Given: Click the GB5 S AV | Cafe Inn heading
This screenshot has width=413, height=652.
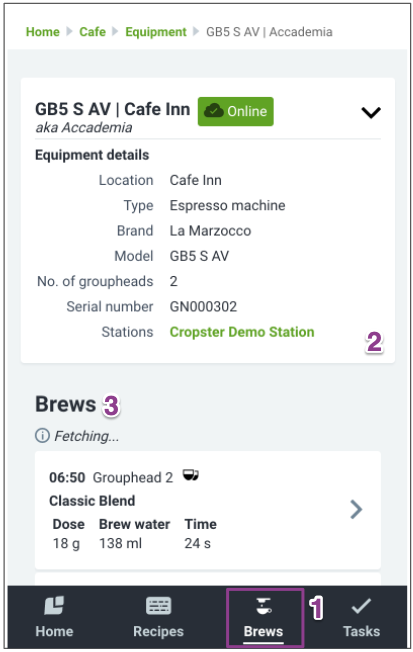Looking at the screenshot, I should [x=113, y=109].
